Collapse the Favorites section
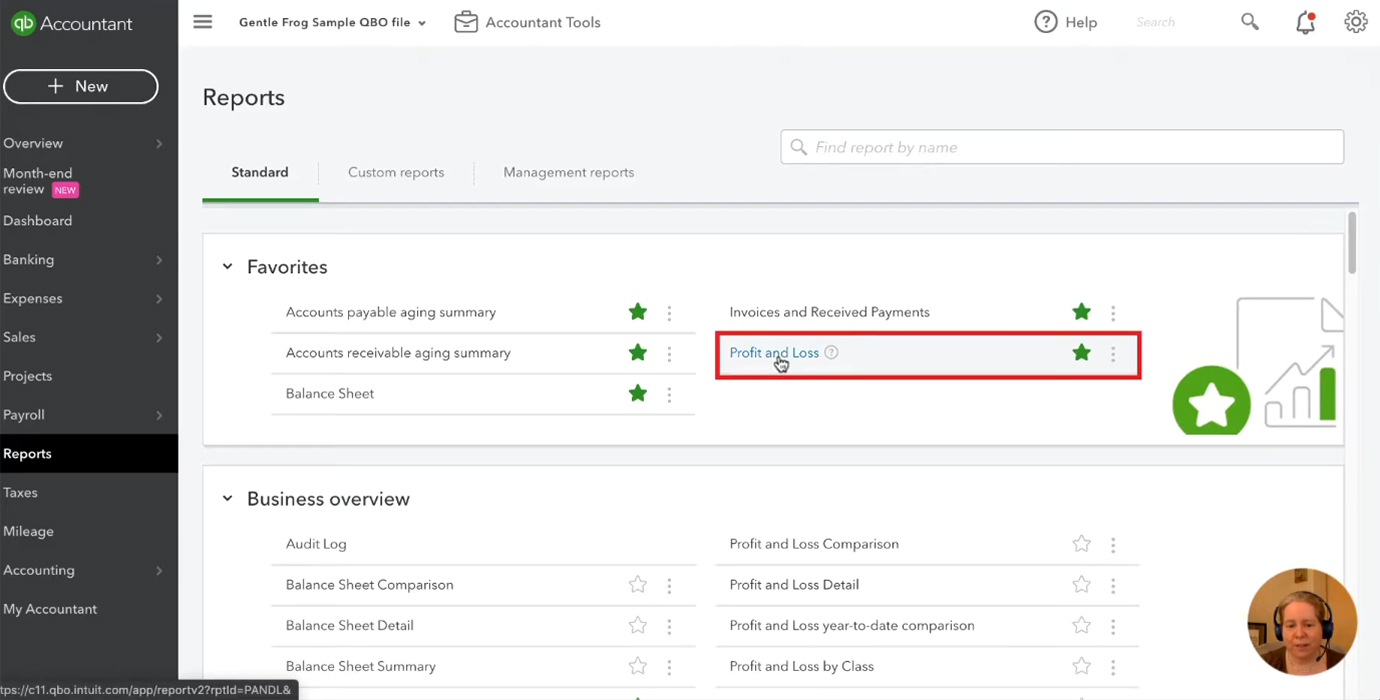The width and height of the screenshot is (1380, 700). coord(227,267)
